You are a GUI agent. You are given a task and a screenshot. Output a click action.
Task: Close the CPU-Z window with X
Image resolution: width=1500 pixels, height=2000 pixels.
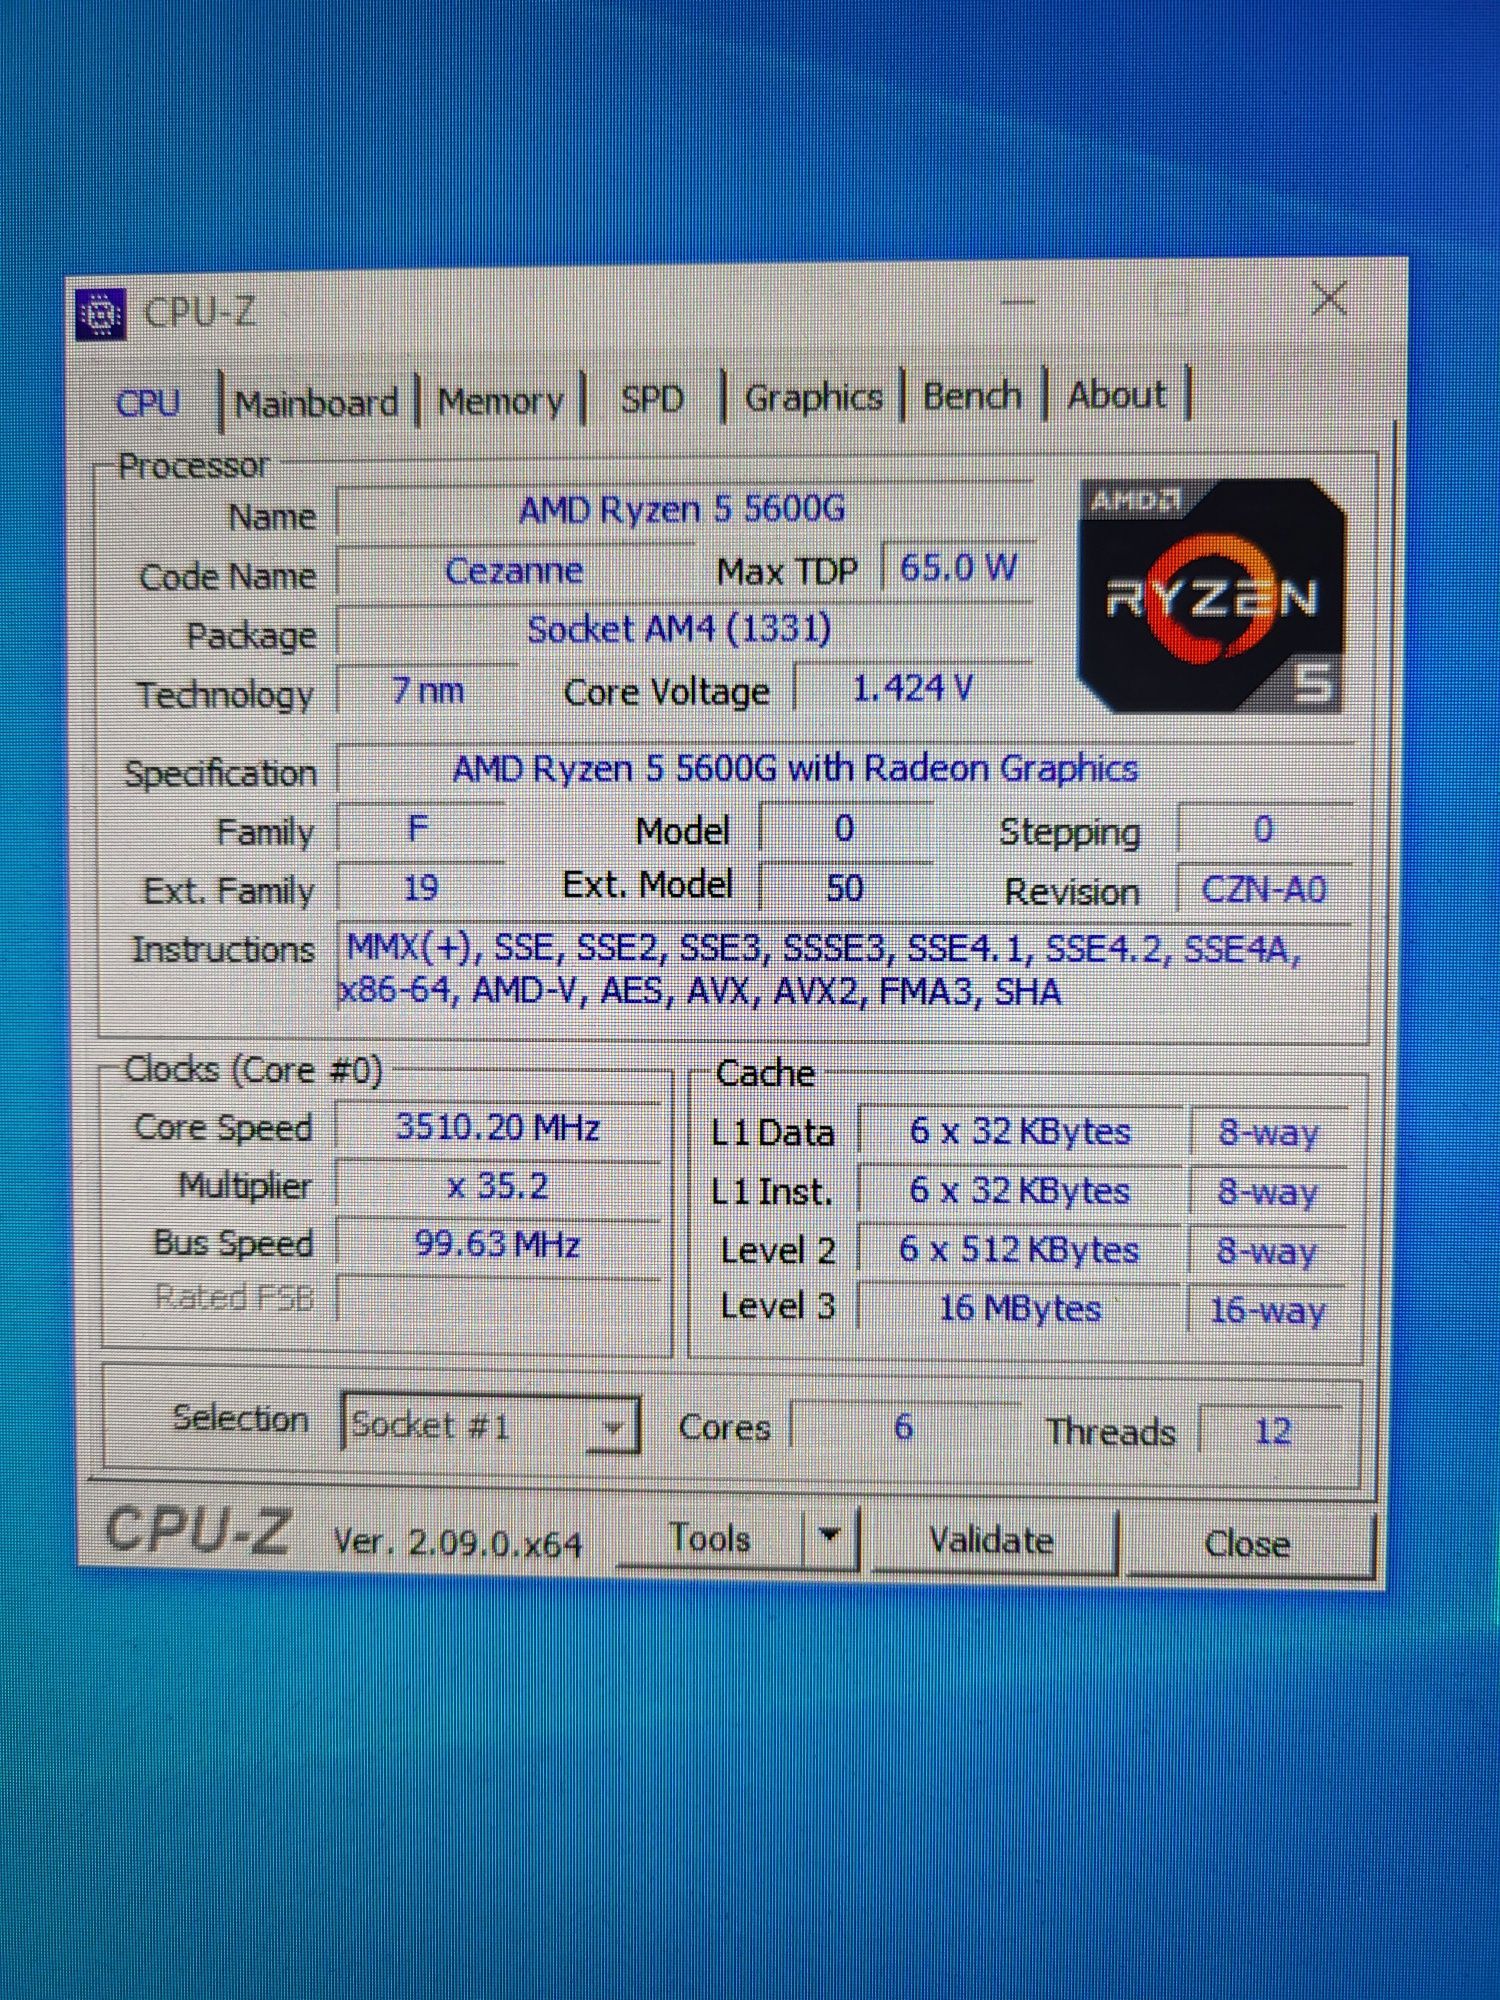click(x=1329, y=298)
